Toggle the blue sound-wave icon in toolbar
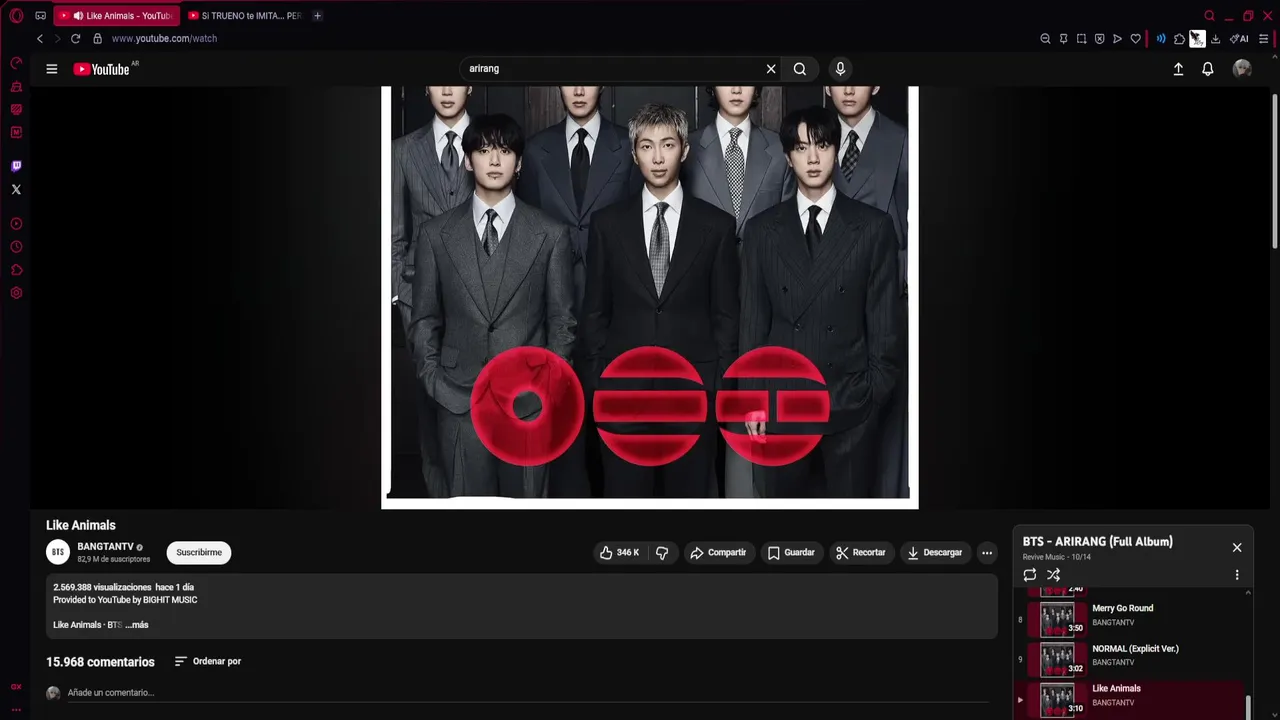The height and width of the screenshot is (720, 1280). point(1161,39)
